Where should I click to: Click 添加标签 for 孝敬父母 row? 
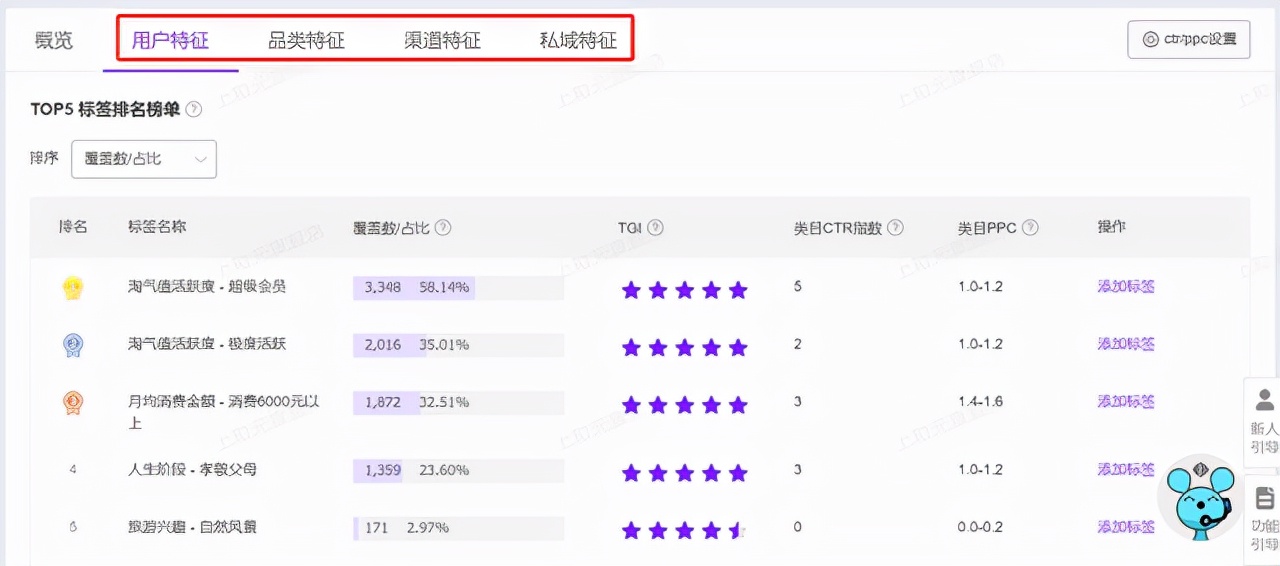(x=1126, y=469)
